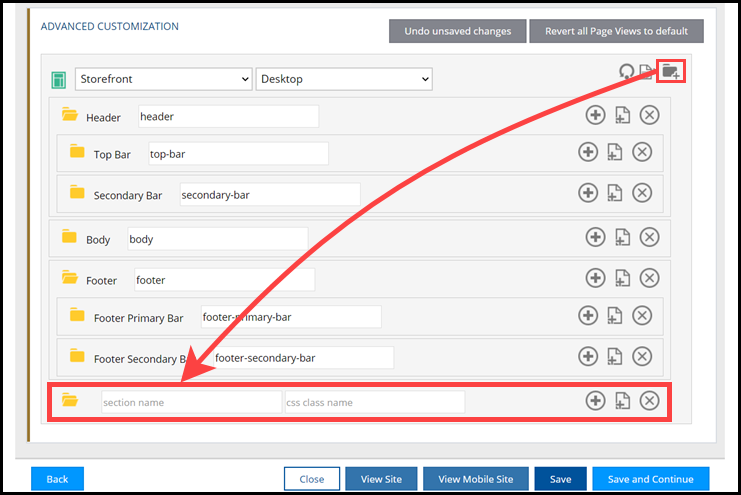Viewport: 741px width, 495px height.
Task: Click plus circle icon in the new empty section row
Action: (x=595, y=401)
